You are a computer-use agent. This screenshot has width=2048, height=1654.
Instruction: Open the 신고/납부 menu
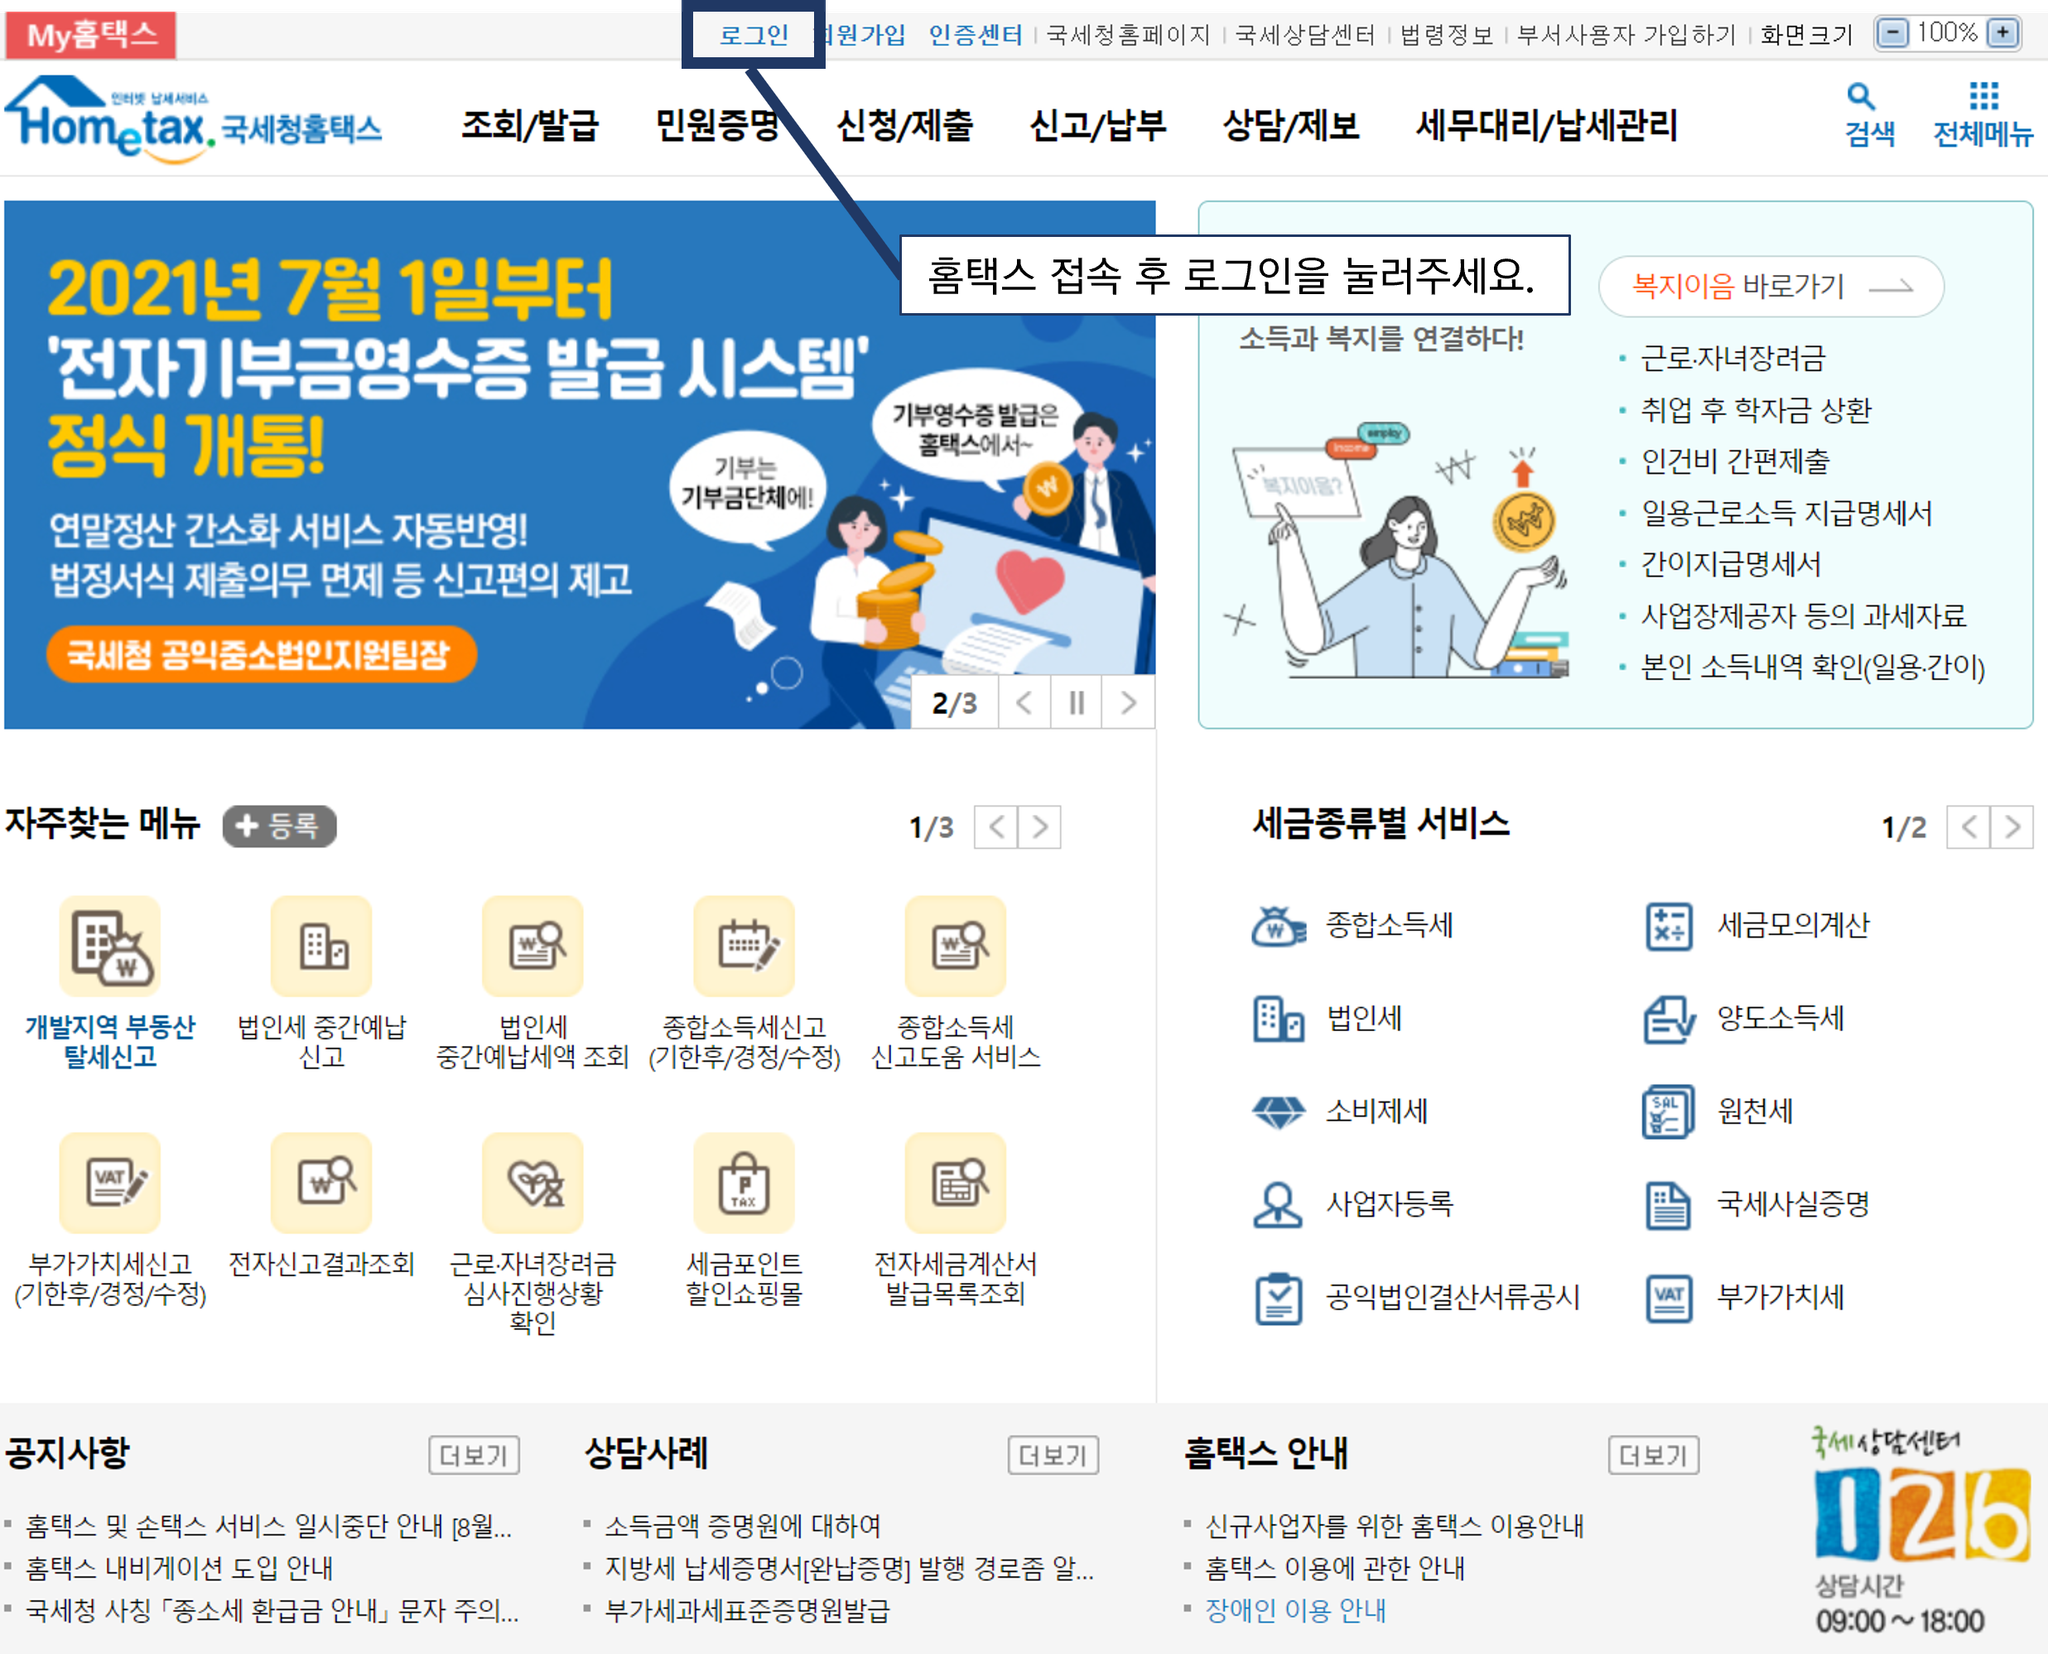(x=1098, y=126)
